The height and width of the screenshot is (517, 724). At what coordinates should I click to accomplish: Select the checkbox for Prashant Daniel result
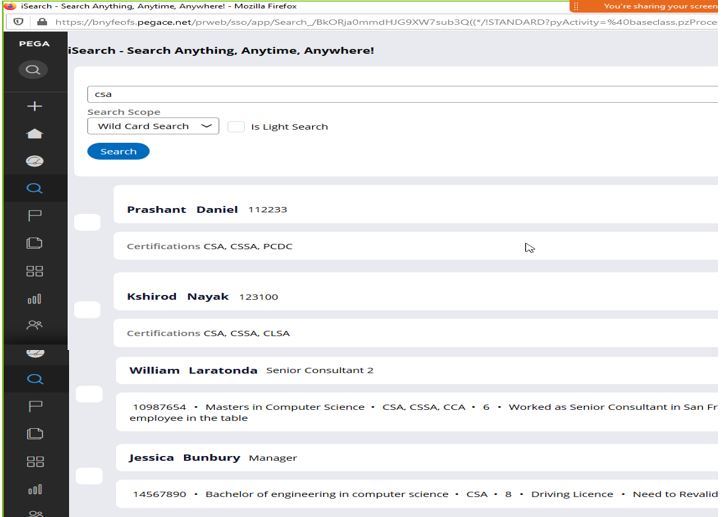pyautogui.click(x=87, y=222)
